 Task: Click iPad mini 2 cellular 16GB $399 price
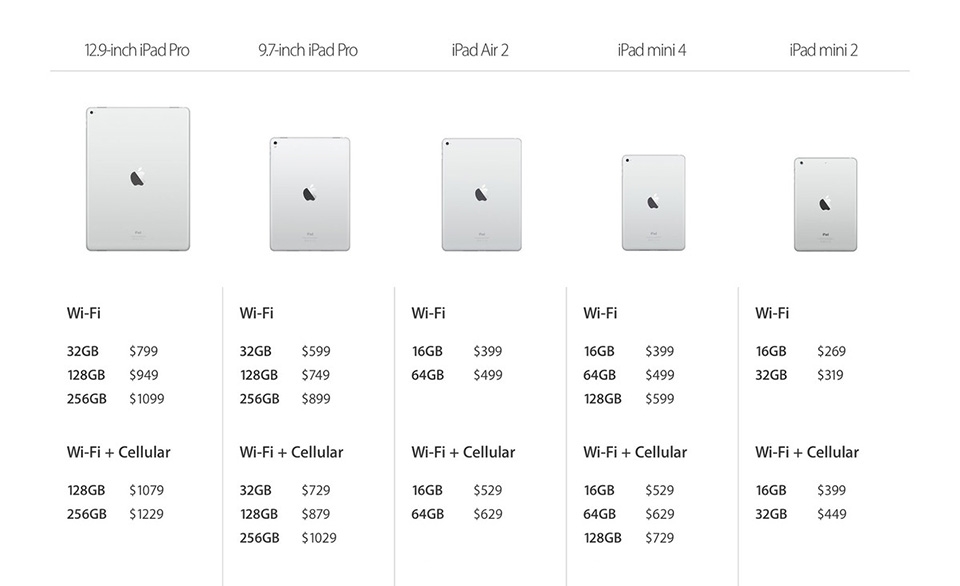point(831,490)
